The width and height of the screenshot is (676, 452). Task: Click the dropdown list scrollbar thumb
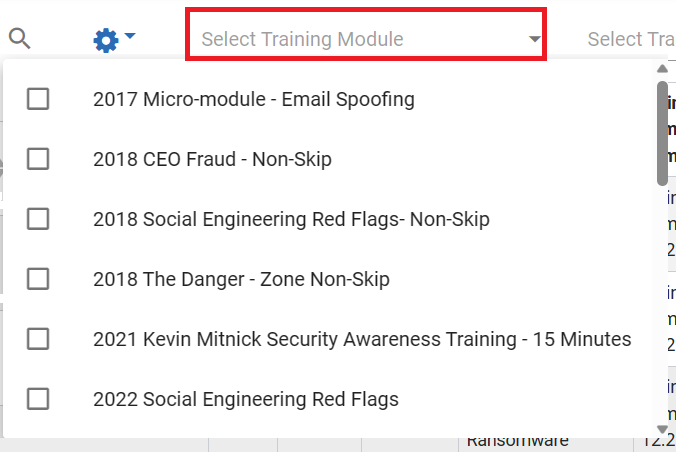click(662, 134)
